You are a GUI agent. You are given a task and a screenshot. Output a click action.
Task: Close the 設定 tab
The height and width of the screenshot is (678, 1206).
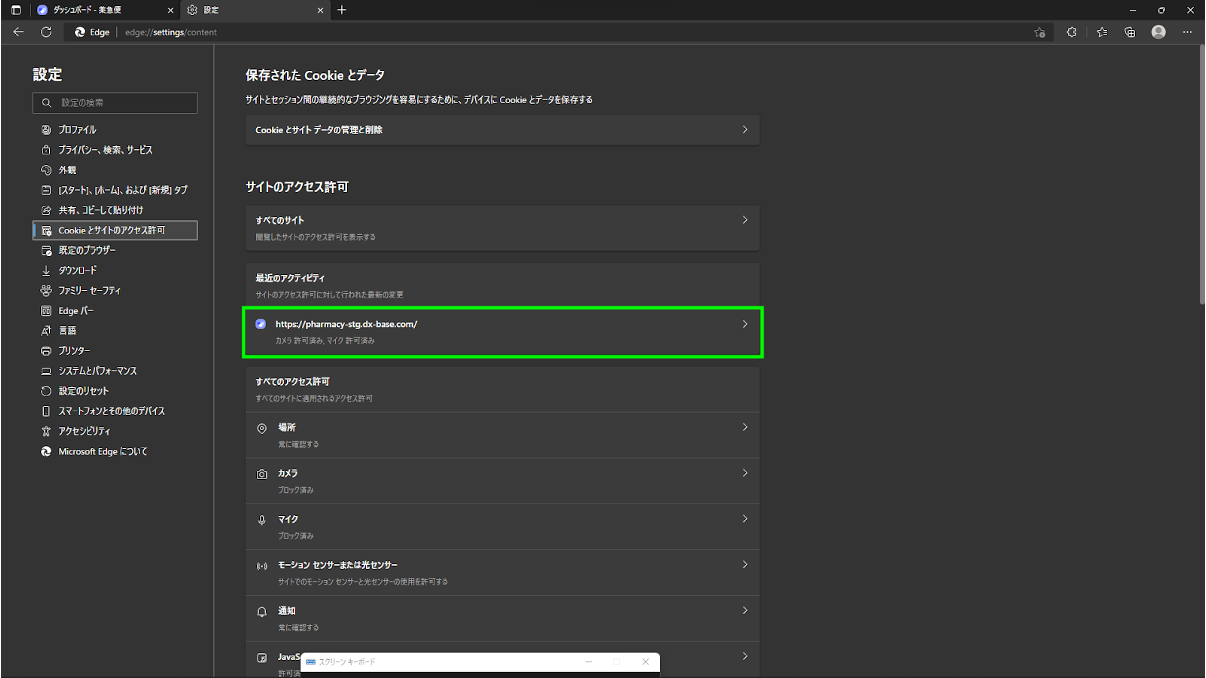tap(320, 10)
